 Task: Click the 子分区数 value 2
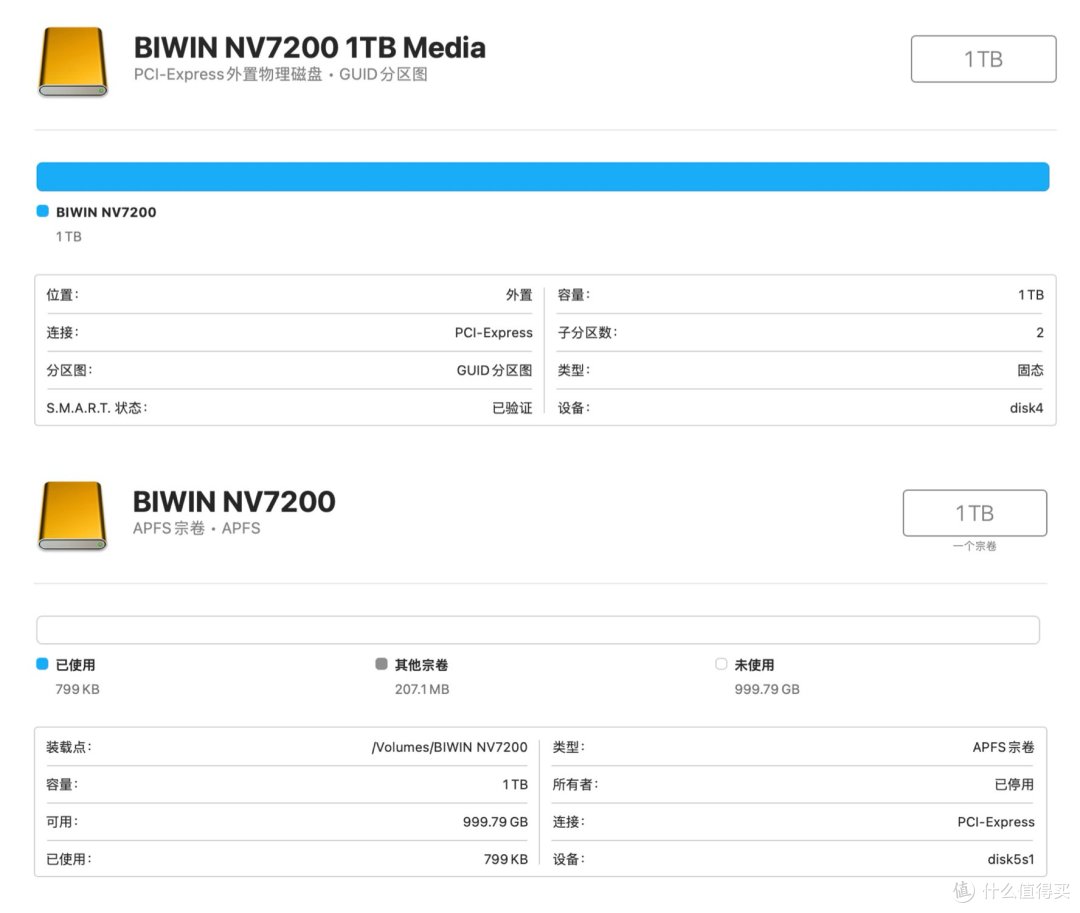[x=1039, y=333]
